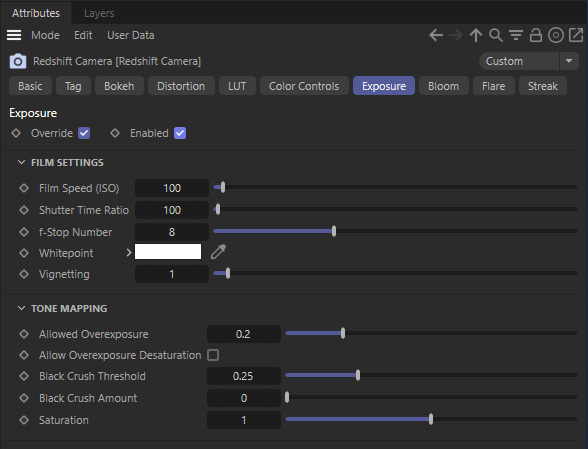The image size is (588, 449).
Task: Pick whitepoint with eyedropper icon
Action: coord(218,252)
